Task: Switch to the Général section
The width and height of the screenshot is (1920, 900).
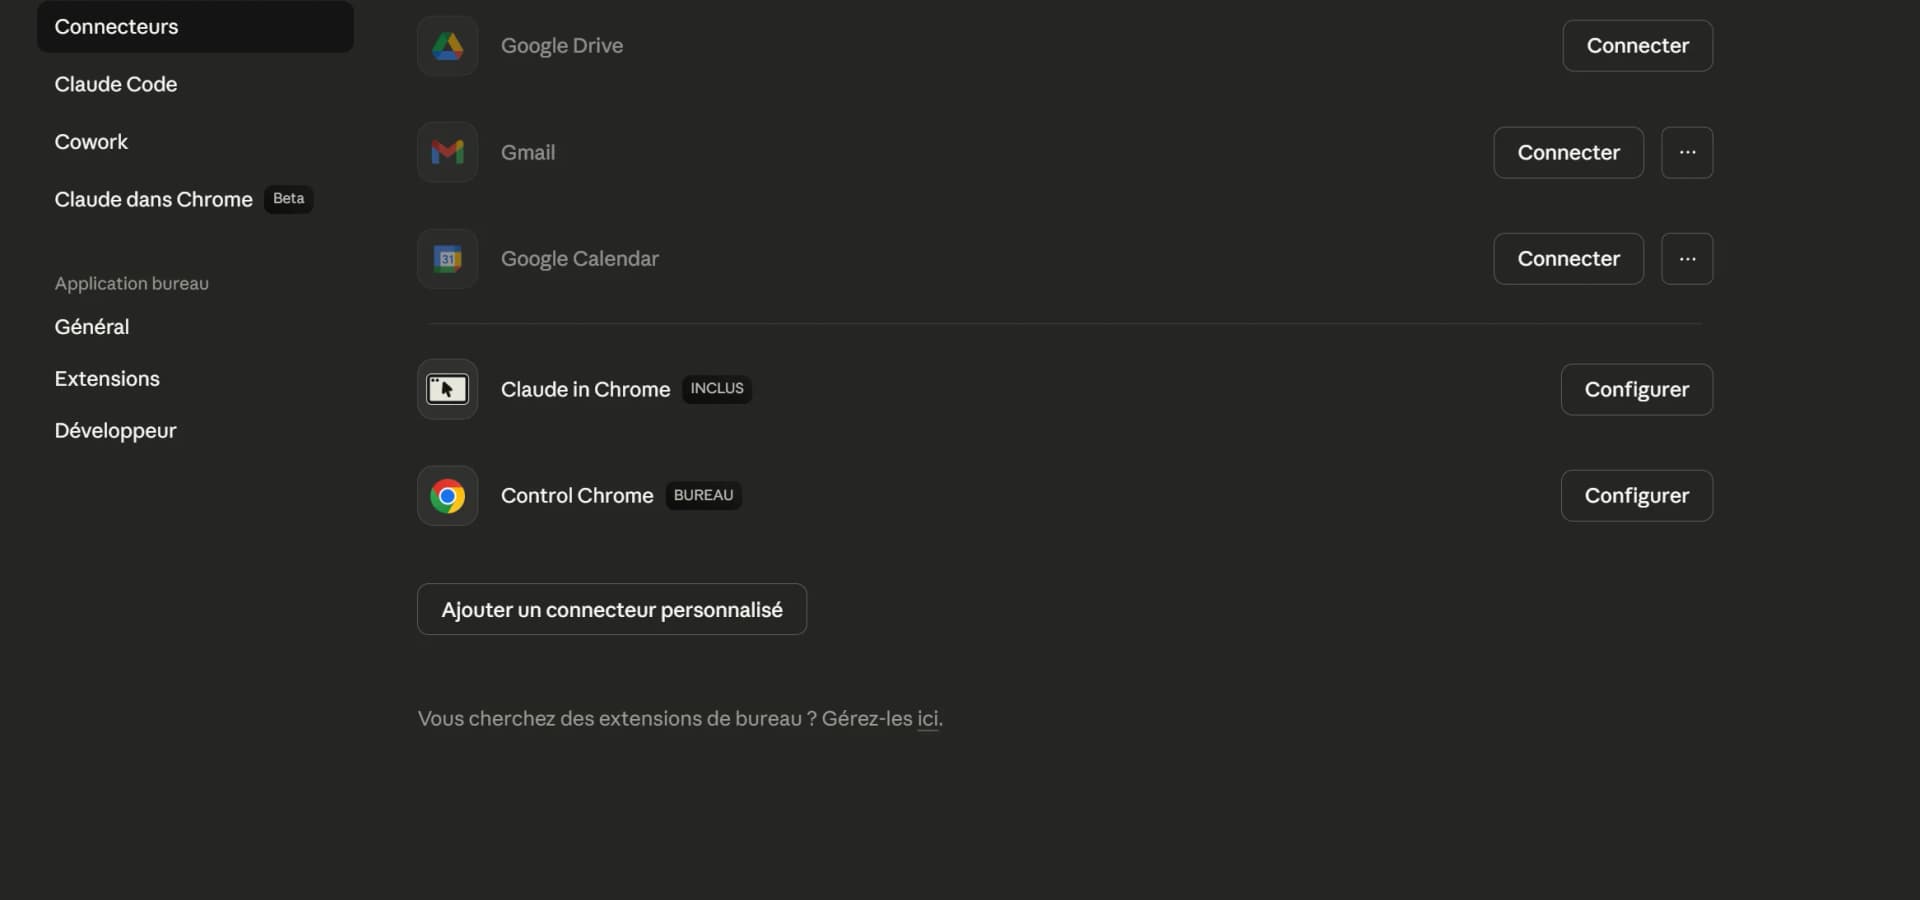Action: coord(92,326)
